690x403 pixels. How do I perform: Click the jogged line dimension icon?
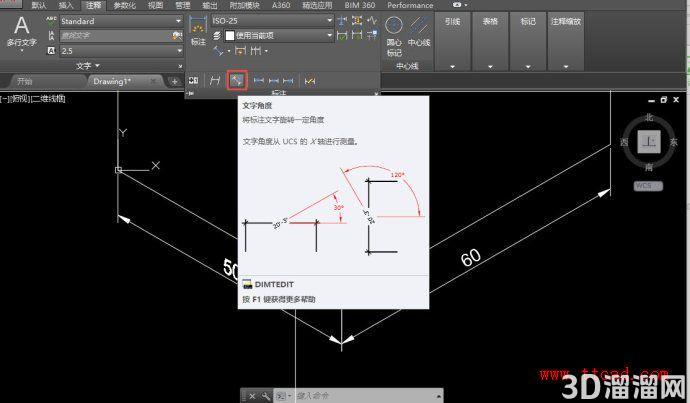pos(372,20)
